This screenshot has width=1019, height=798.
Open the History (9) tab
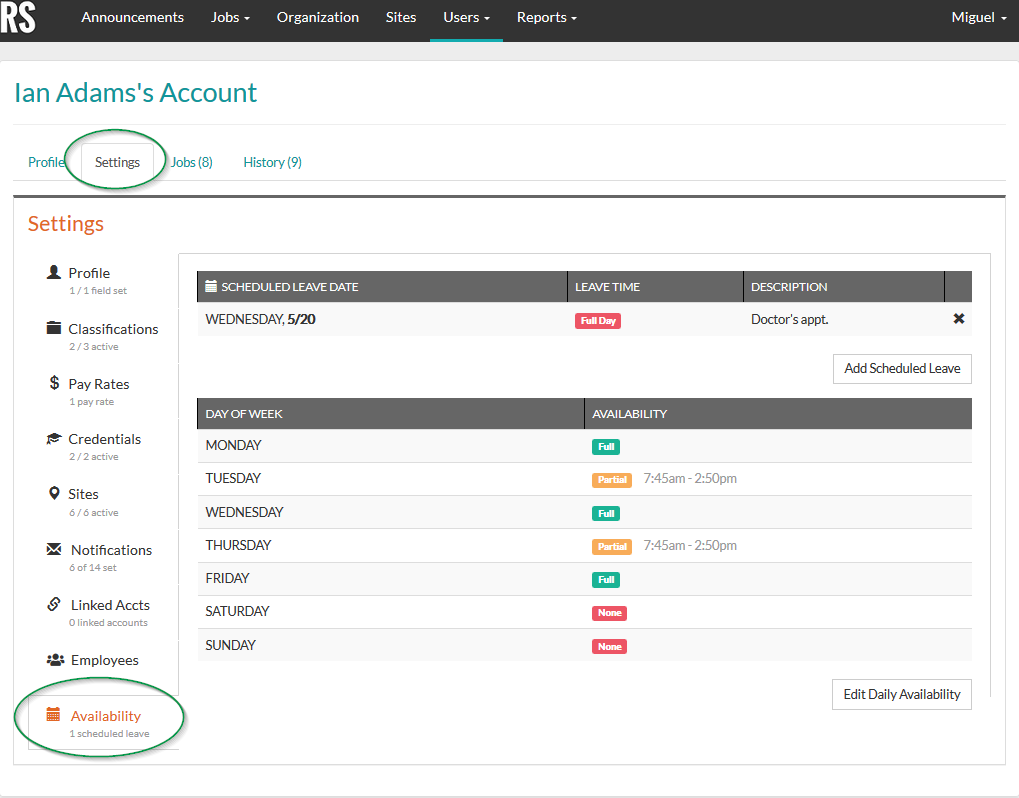pyautogui.click(x=272, y=162)
